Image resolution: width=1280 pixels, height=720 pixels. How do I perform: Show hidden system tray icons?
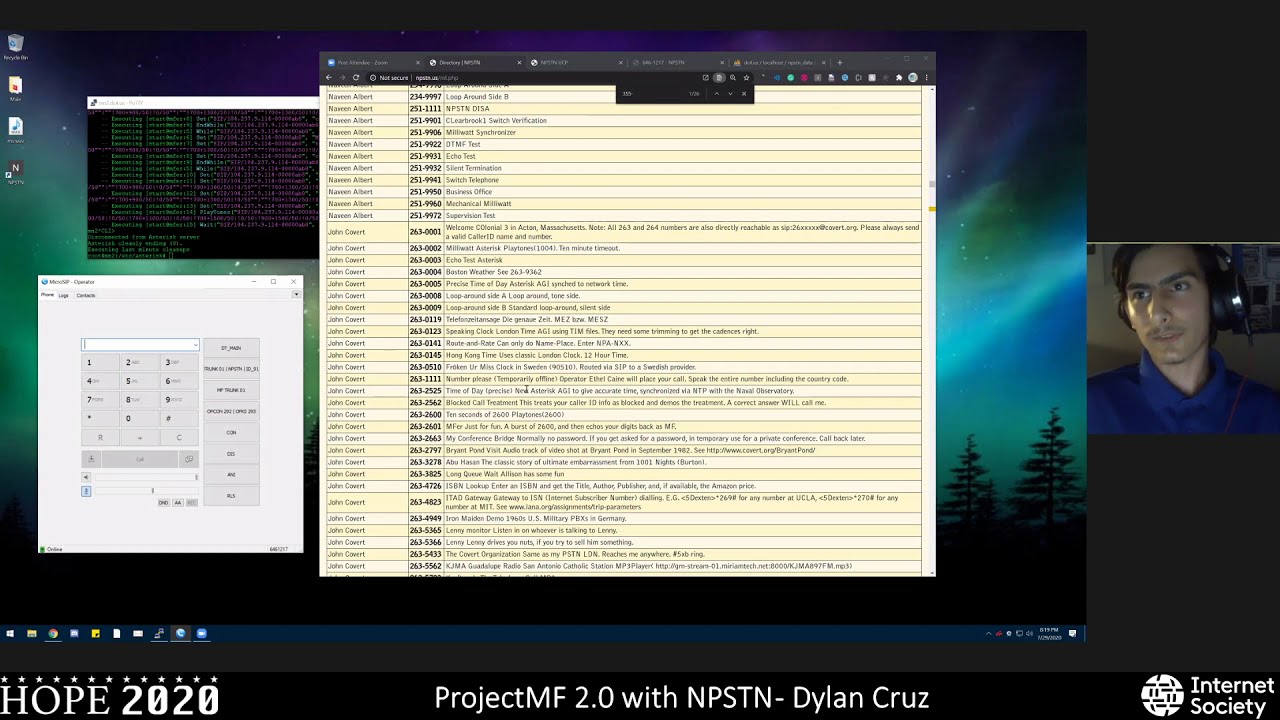[989, 633]
